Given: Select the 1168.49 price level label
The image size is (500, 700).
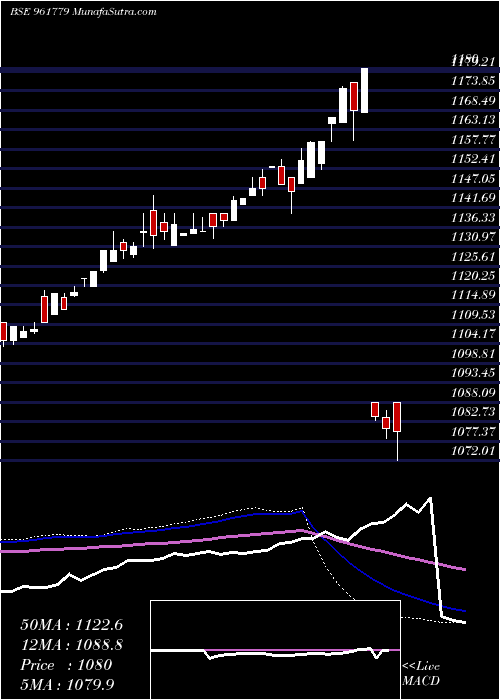Looking at the screenshot, I should click(473, 100).
